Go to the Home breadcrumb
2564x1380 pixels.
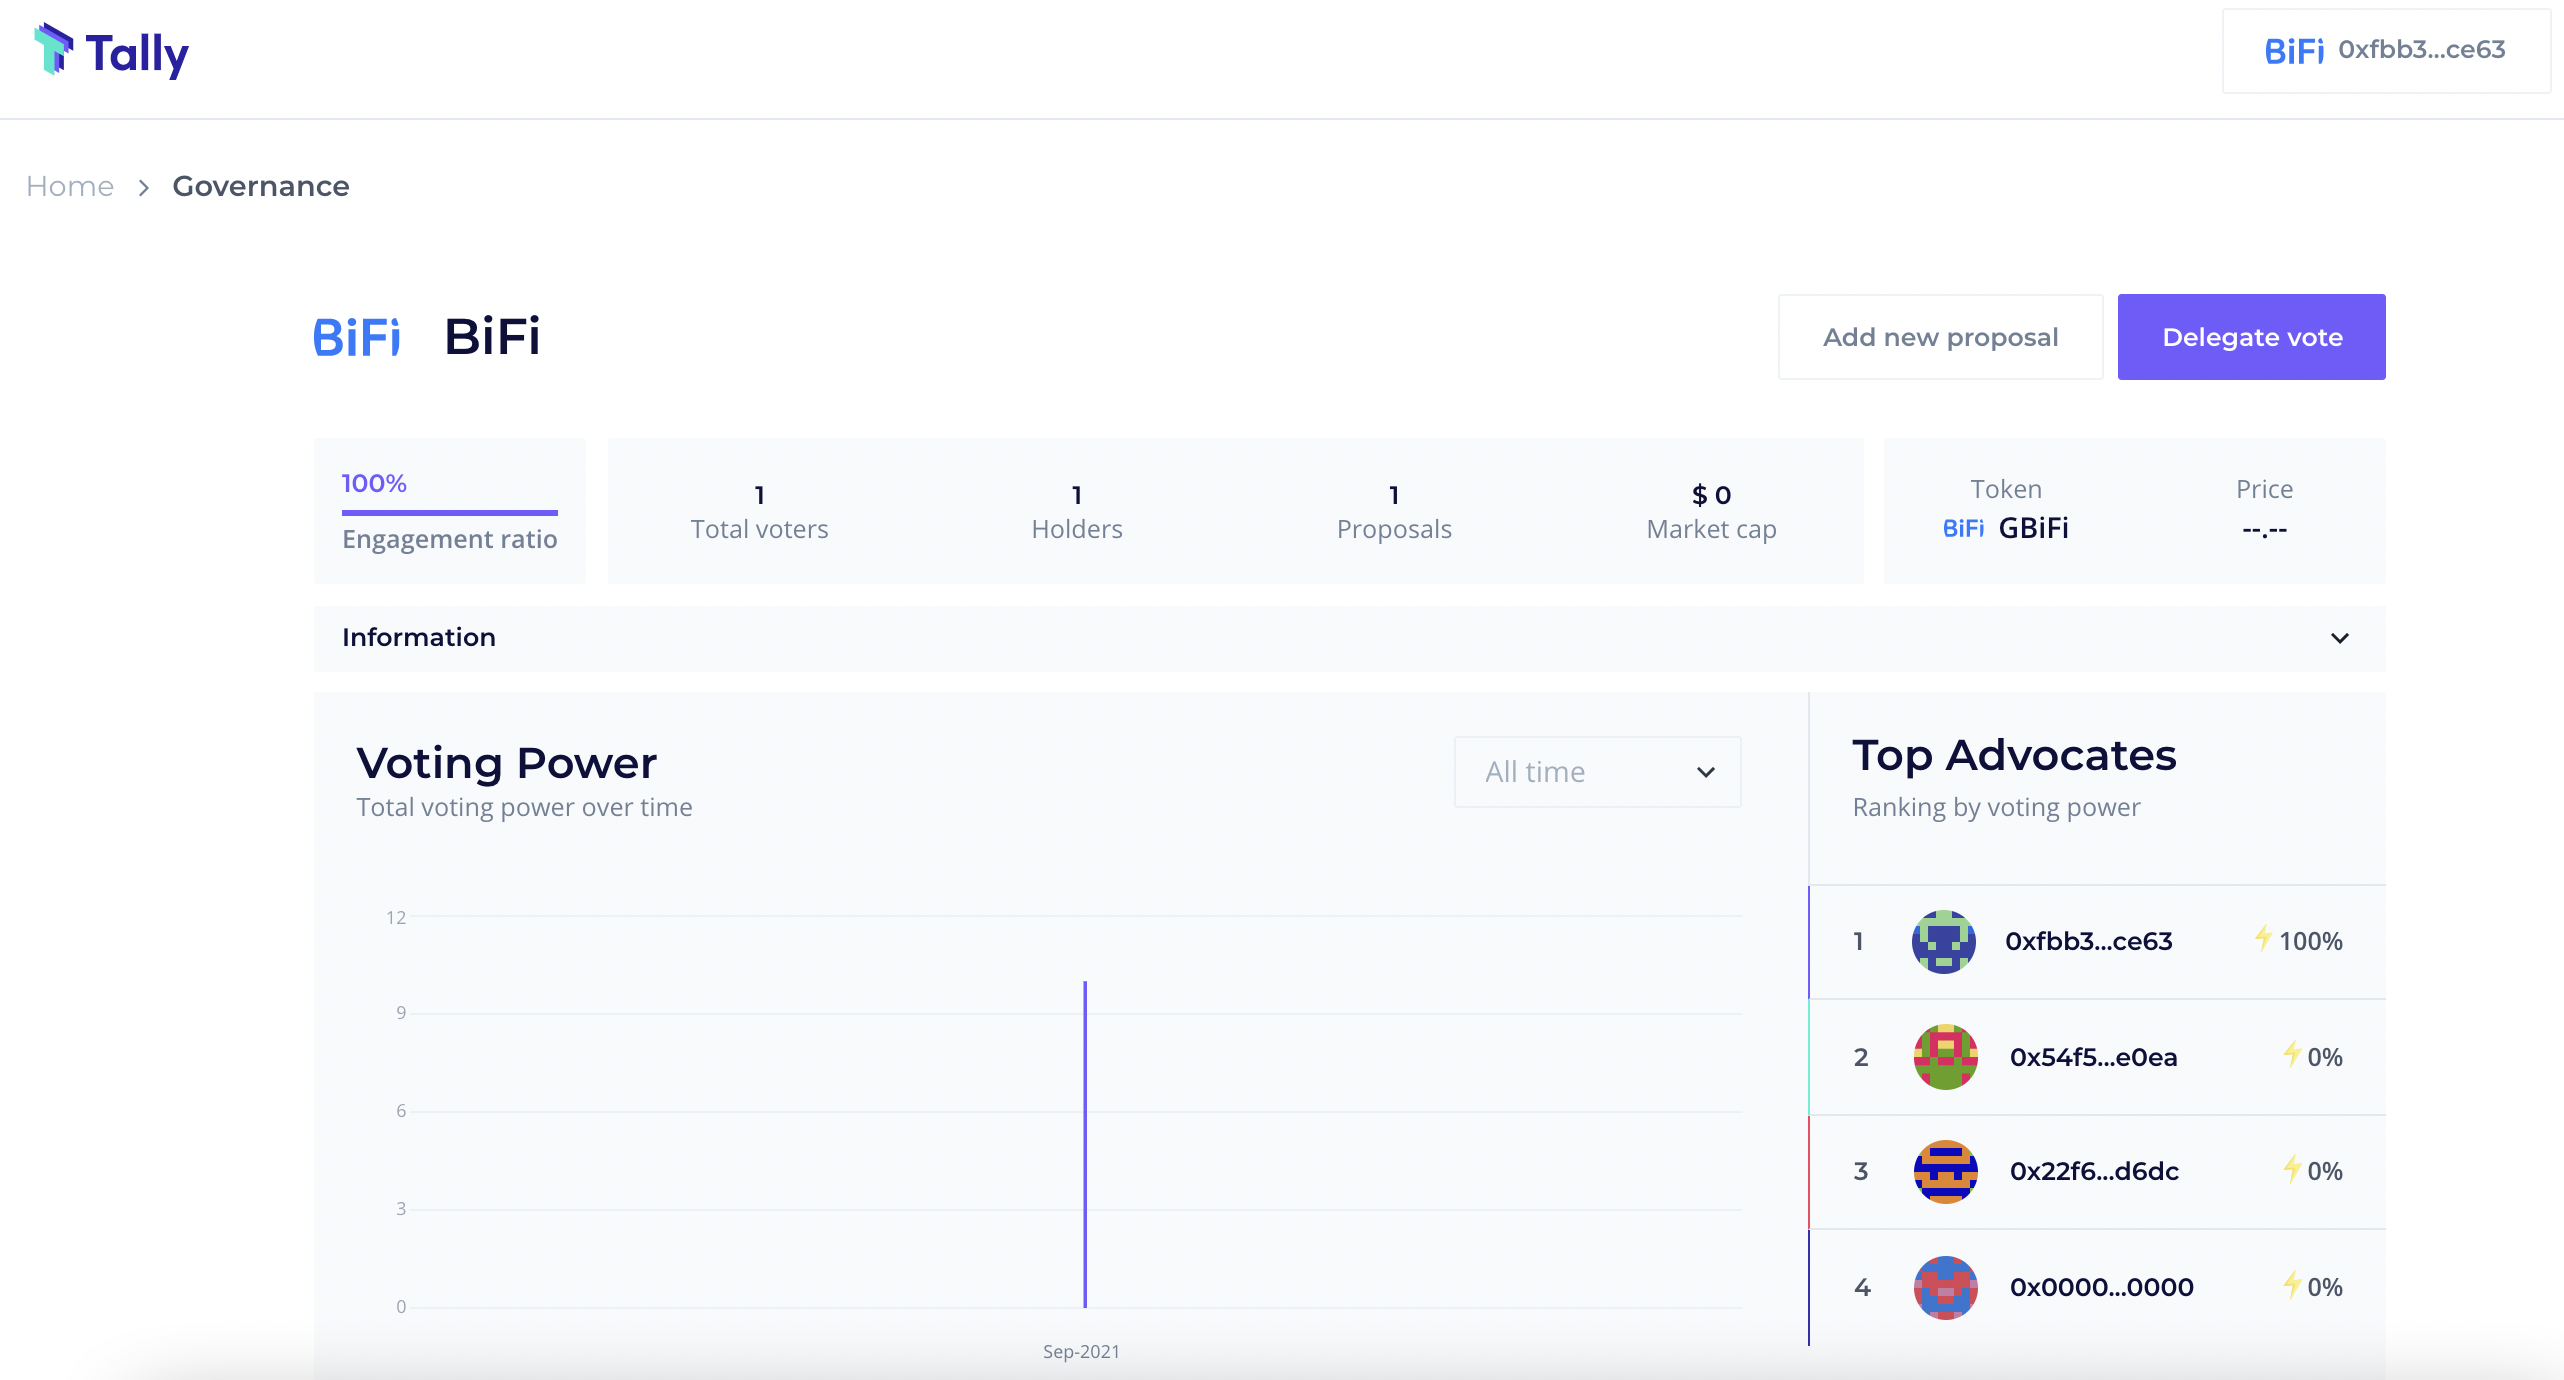70,187
